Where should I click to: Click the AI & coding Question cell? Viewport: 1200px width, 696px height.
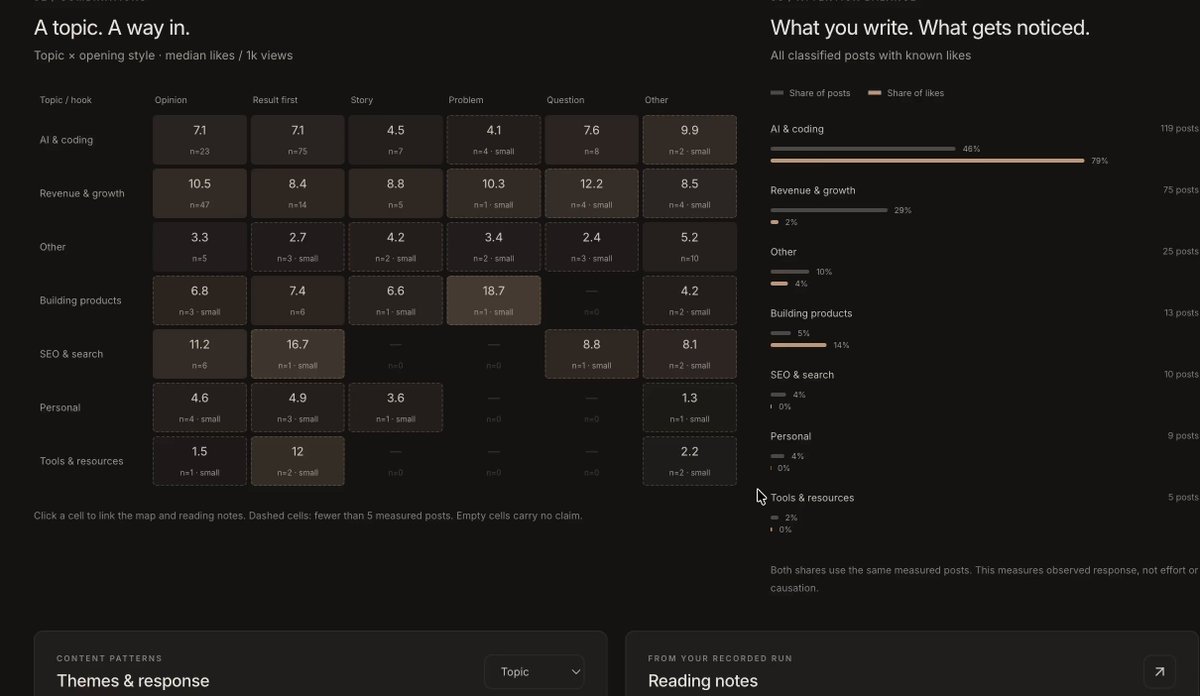pos(592,140)
